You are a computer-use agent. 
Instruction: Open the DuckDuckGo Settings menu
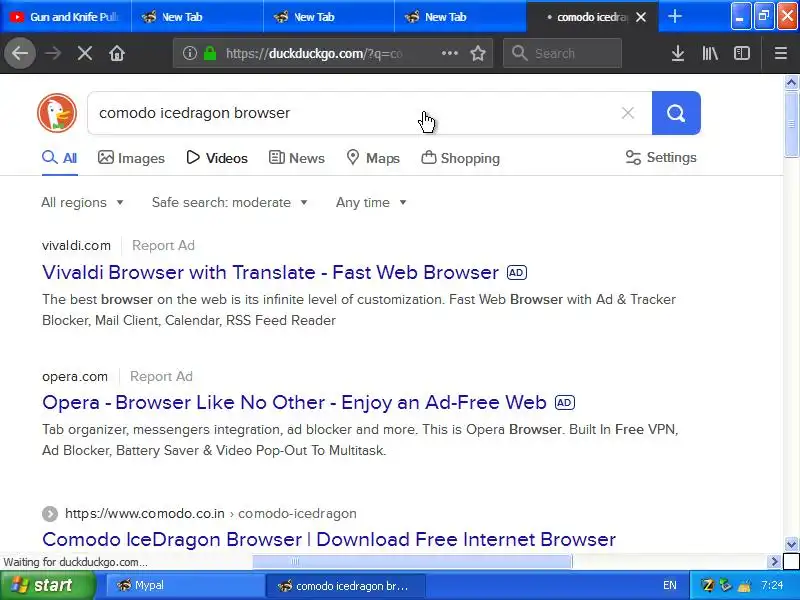point(661,158)
